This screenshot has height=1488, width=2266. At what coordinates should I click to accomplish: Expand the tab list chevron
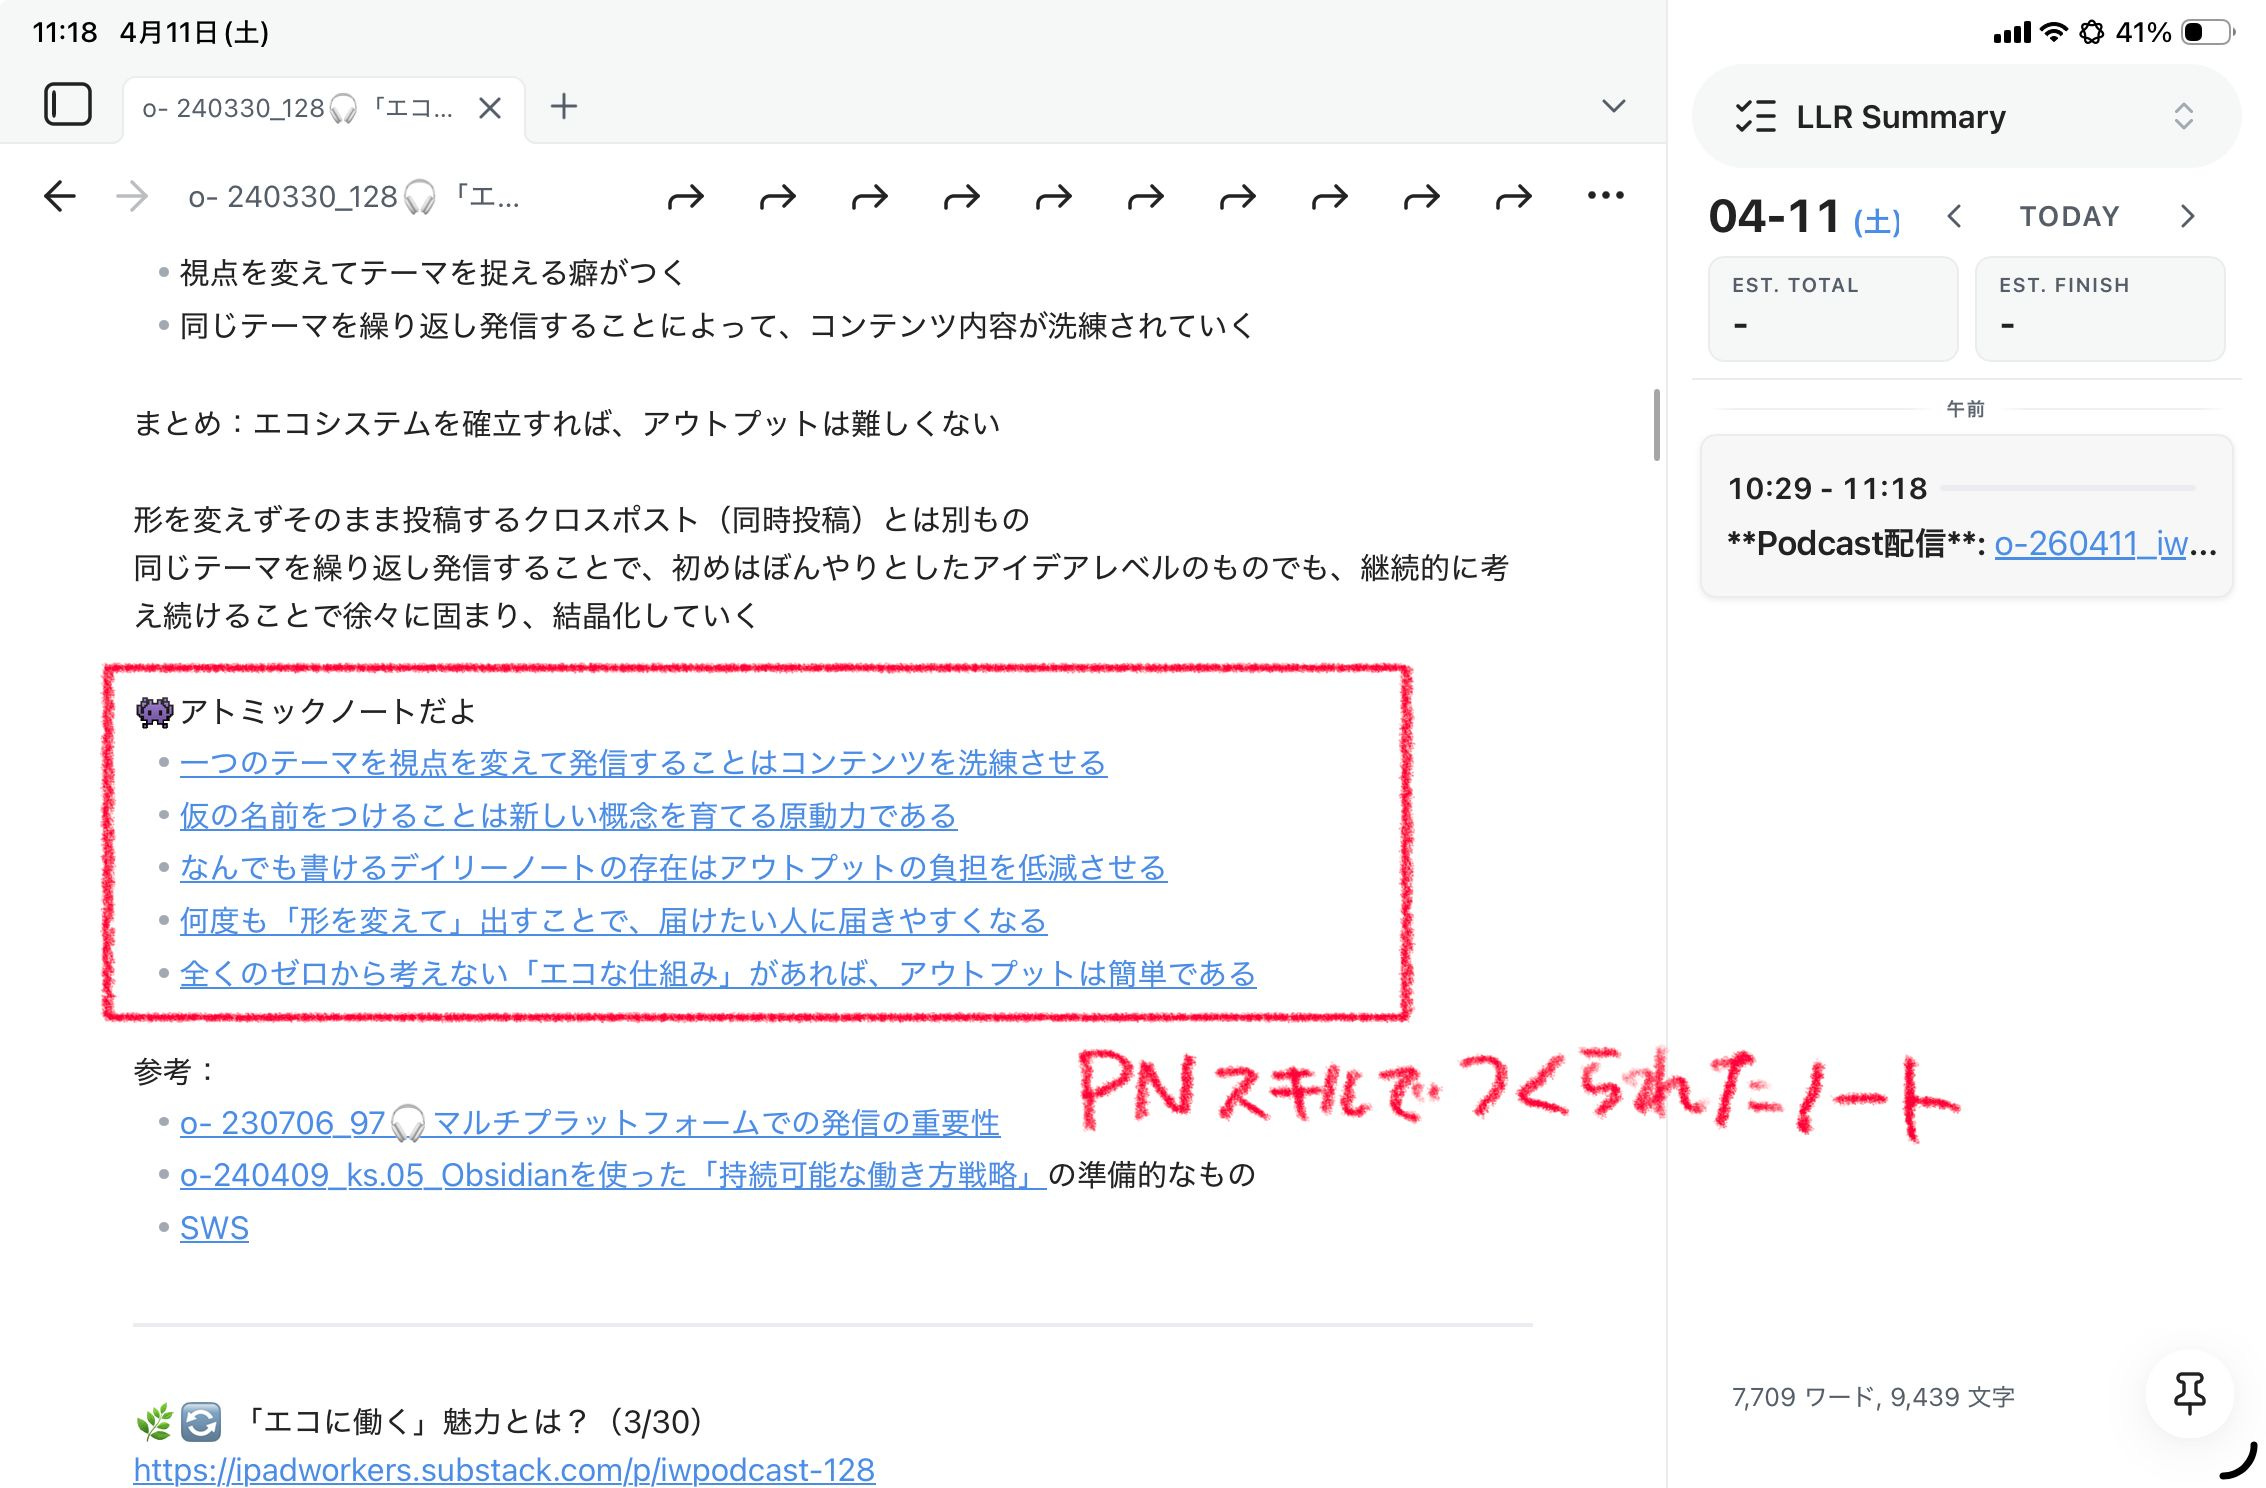1613,106
